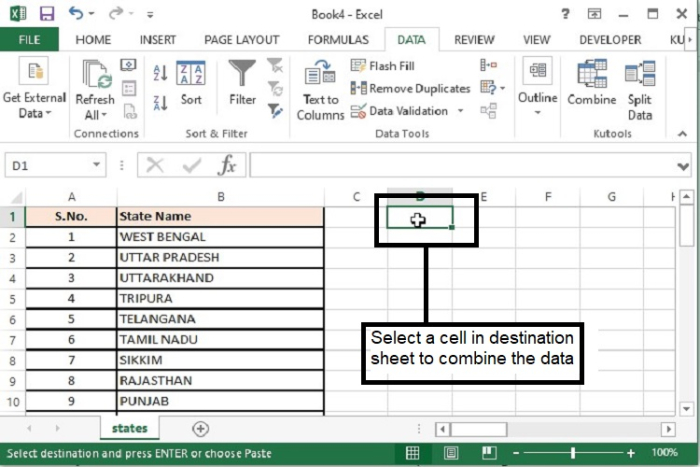The image size is (700, 467).
Task: Switch to Page Layout view in status bar
Action: click(x=451, y=453)
